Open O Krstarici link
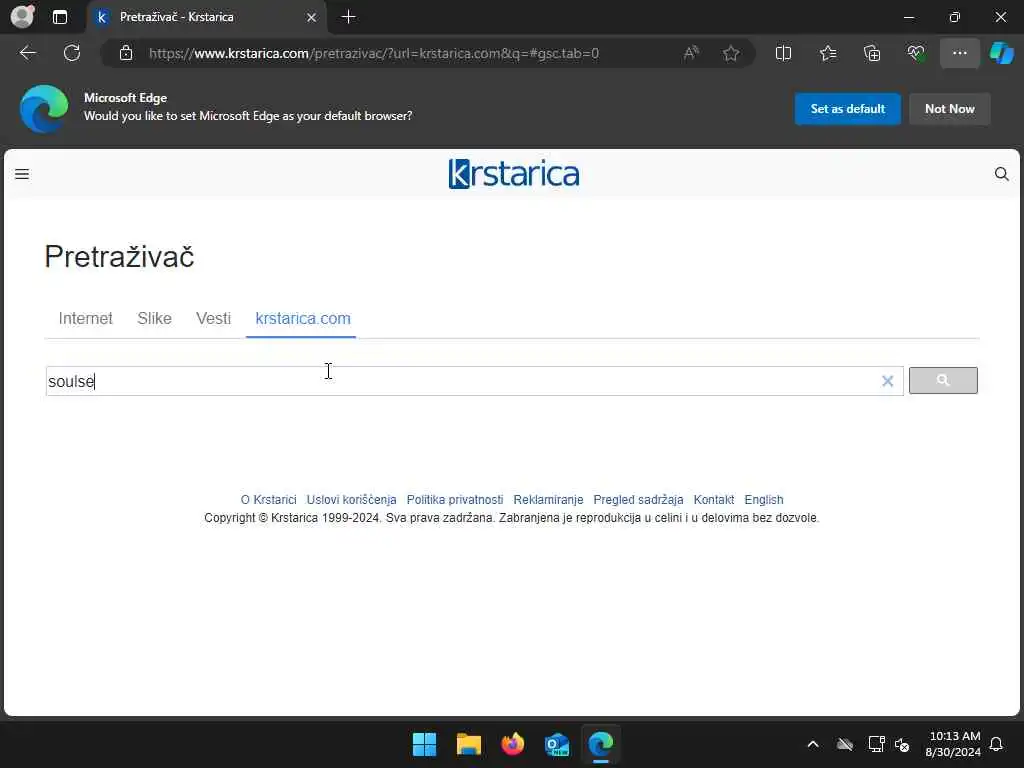Image resolution: width=1024 pixels, height=768 pixels. (x=268, y=500)
